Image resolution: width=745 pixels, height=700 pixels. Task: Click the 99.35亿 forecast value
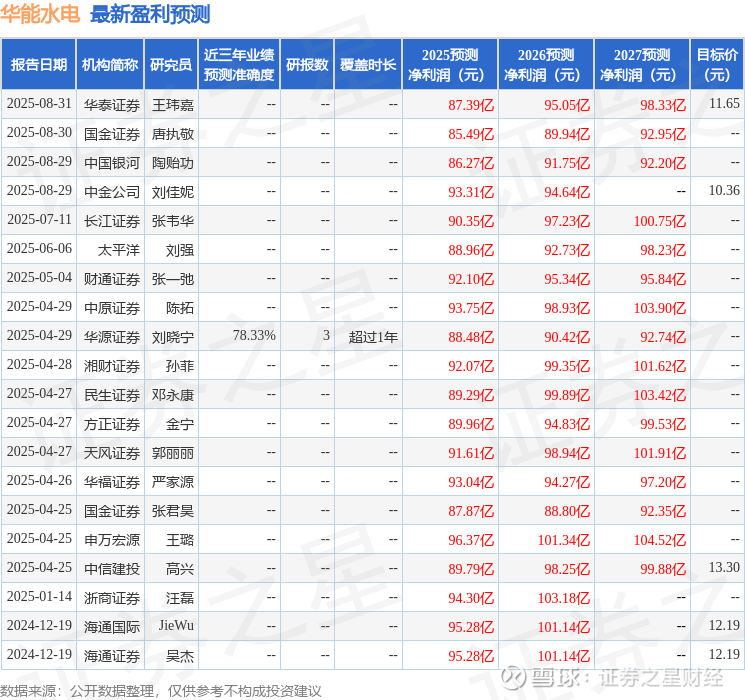click(567, 366)
